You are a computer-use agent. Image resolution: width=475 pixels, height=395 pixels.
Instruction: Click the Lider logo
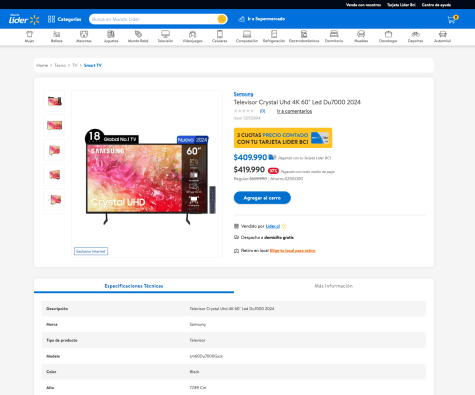[24, 19]
